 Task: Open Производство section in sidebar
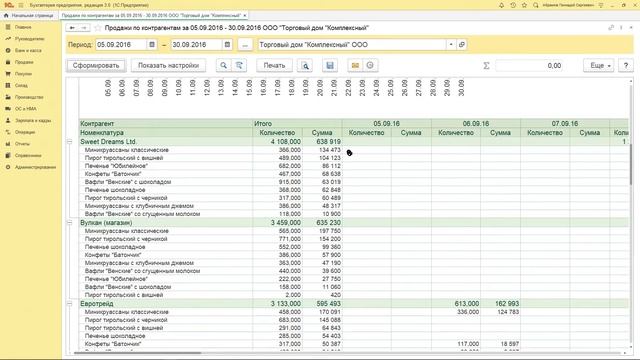(x=29, y=97)
